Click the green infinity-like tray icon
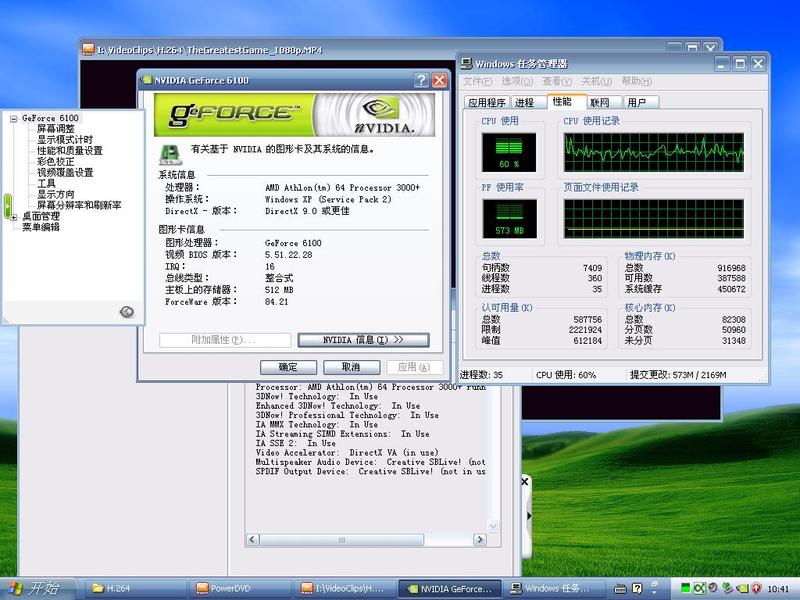 [699, 588]
